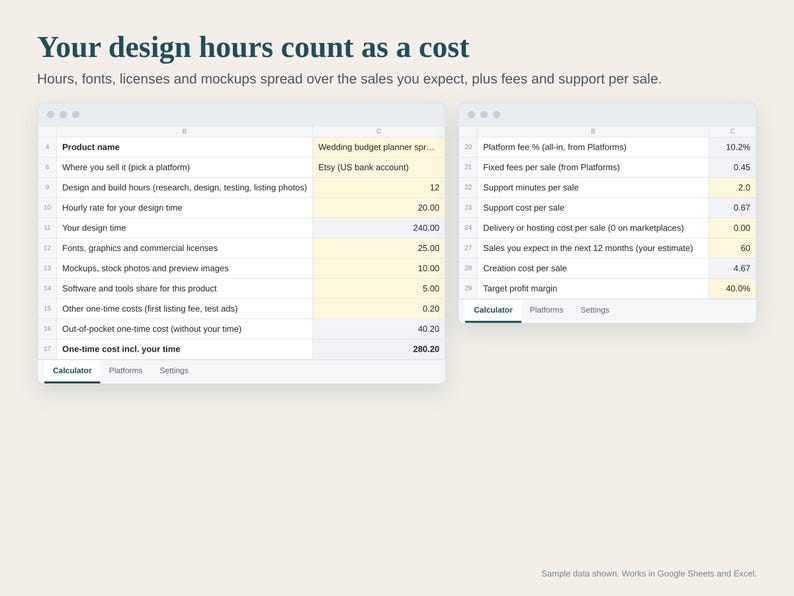Select hourly rate value 20.00
794x596 pixels.
pos(379,208)
